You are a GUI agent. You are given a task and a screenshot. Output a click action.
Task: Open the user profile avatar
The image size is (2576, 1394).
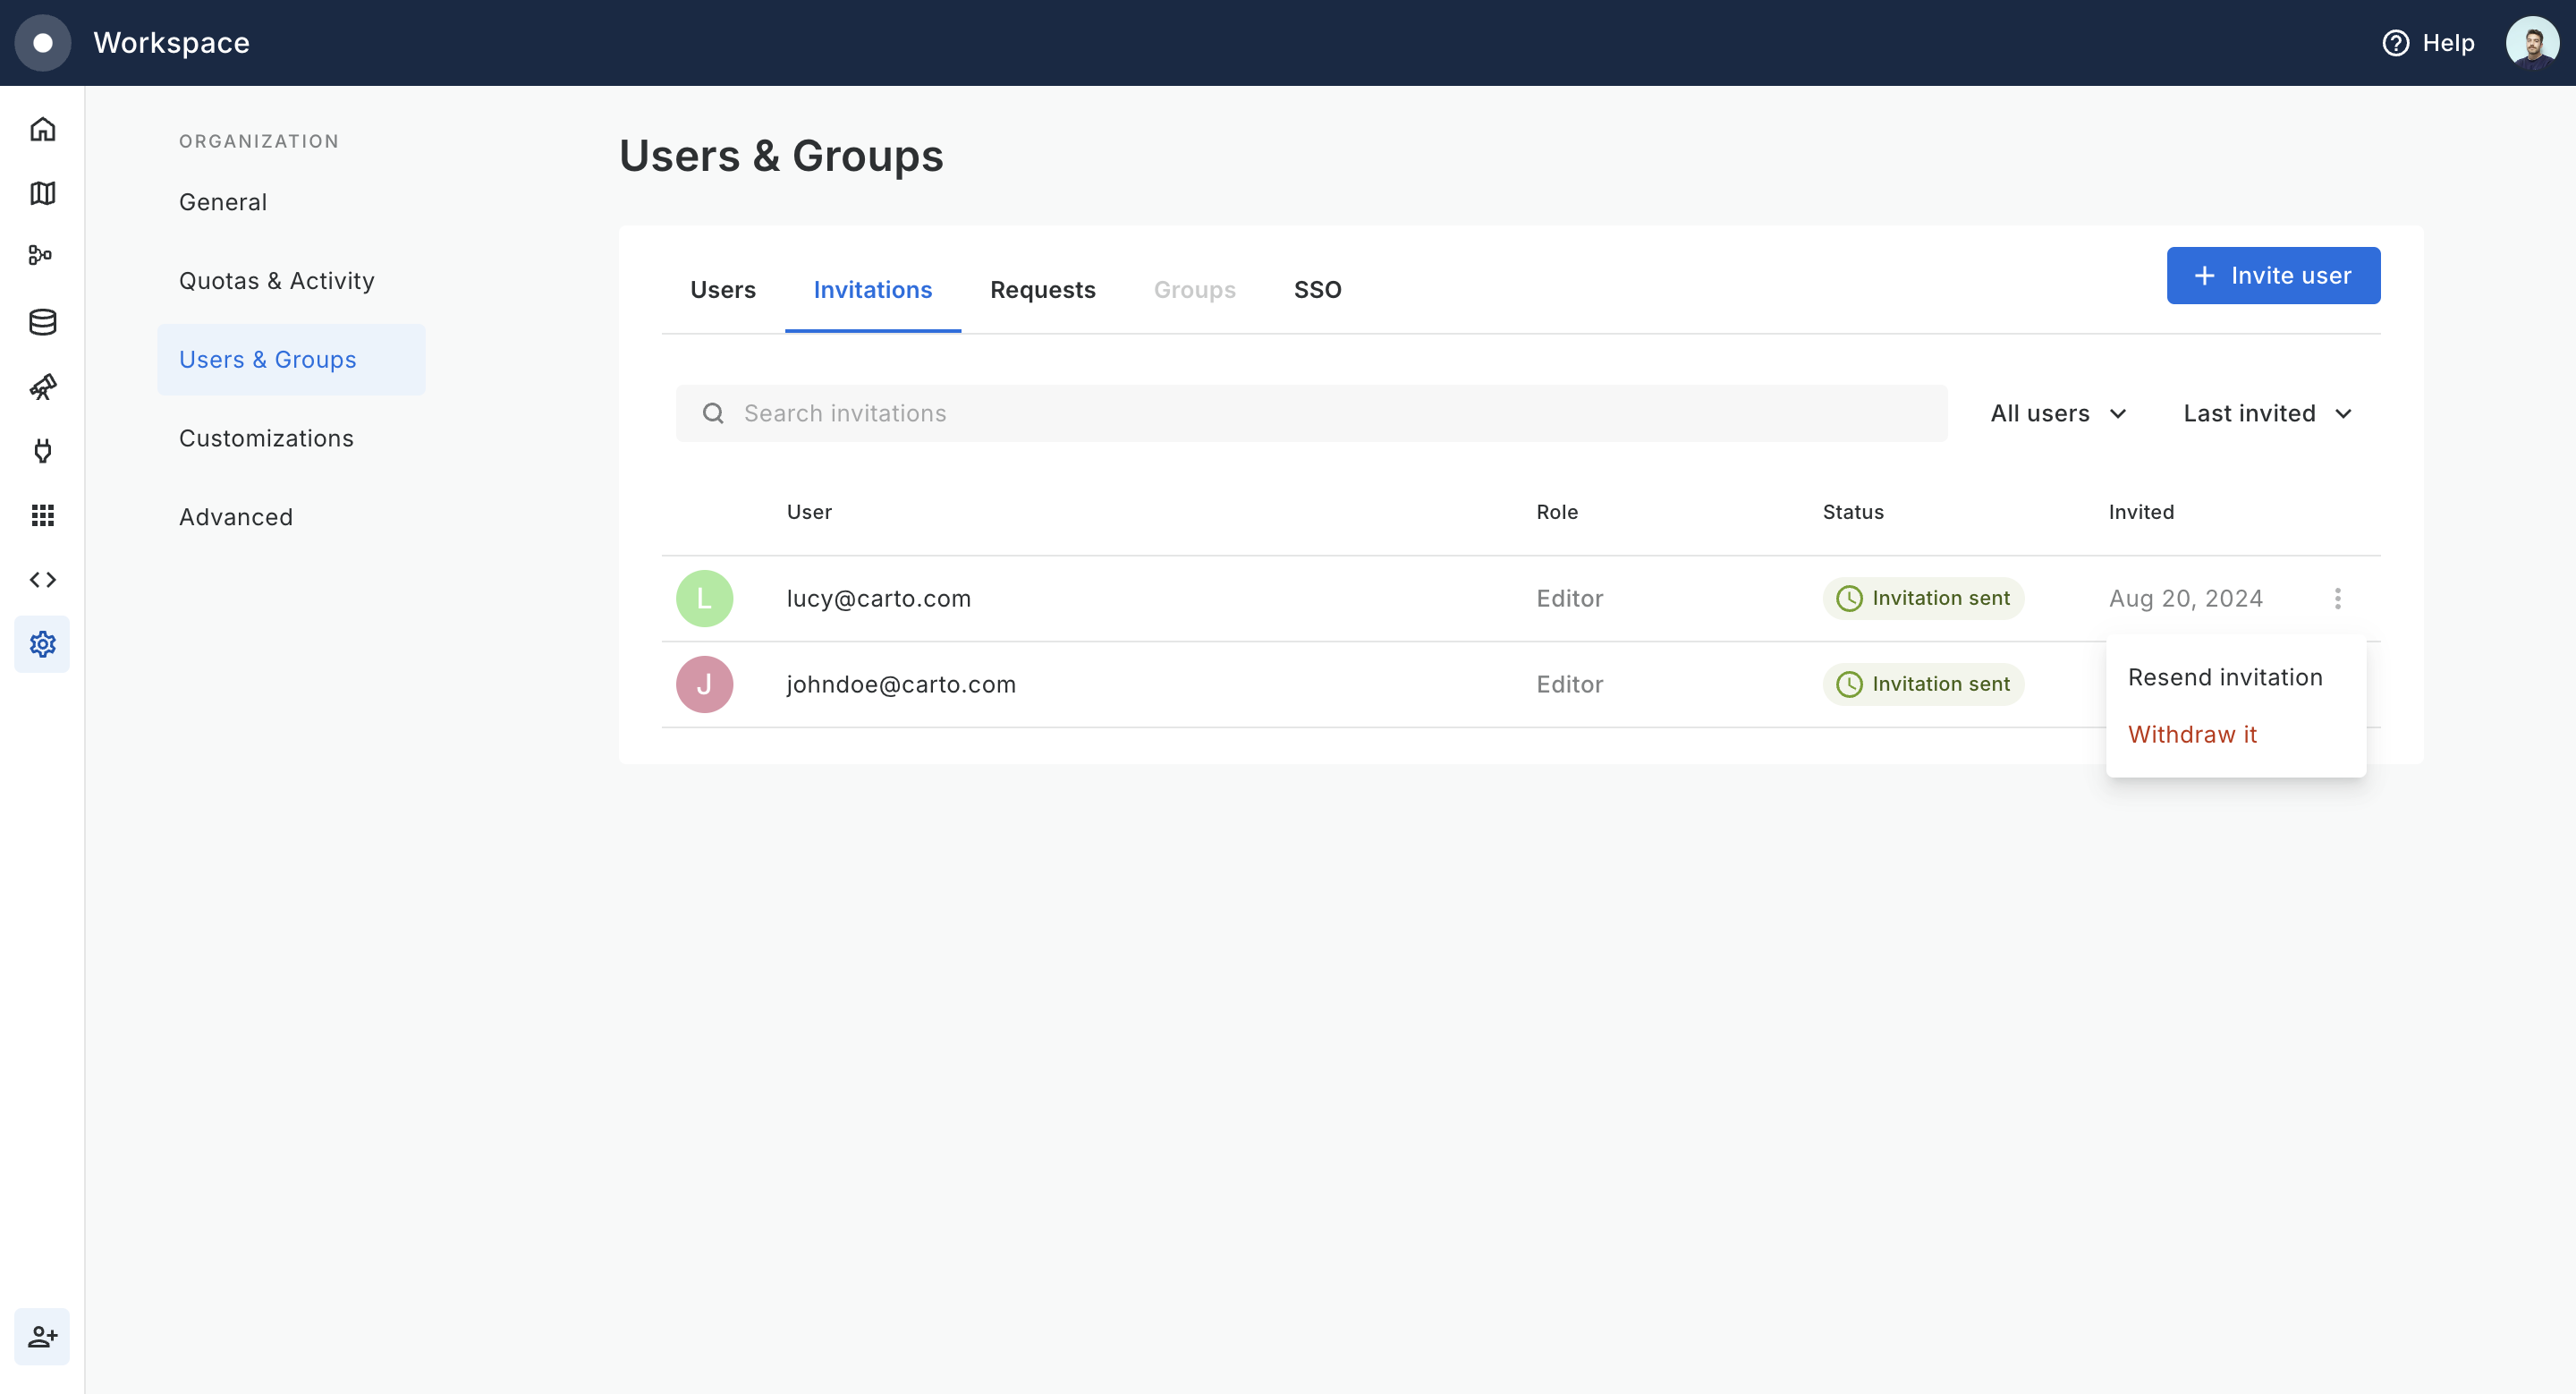point(2531,43)
